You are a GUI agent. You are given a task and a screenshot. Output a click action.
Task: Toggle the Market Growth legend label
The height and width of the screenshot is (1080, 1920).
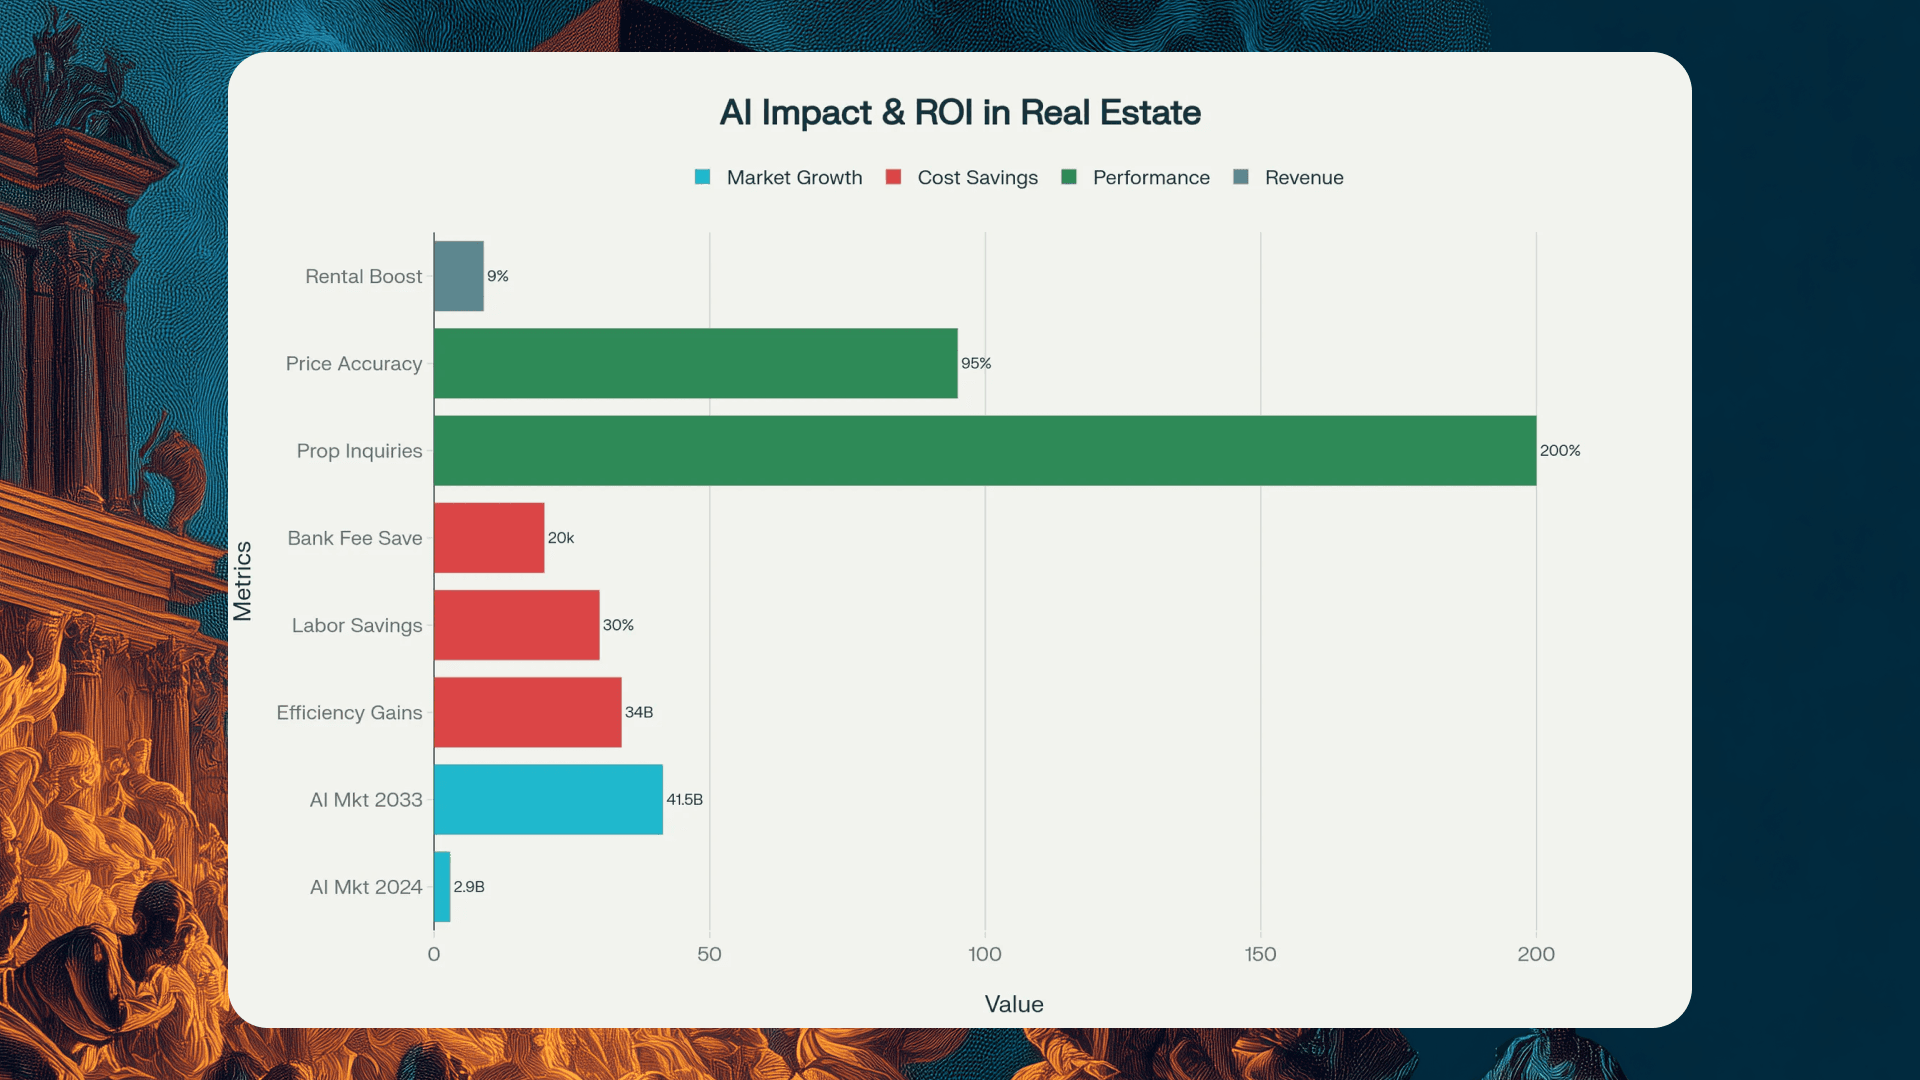[794, 178]
